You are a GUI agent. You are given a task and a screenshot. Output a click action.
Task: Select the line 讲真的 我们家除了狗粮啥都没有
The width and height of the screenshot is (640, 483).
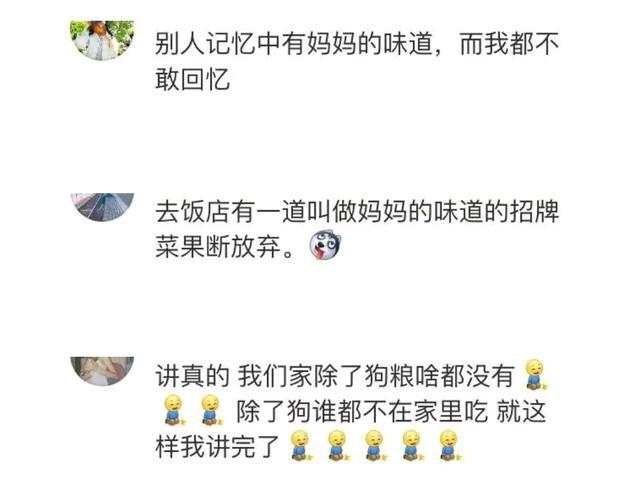coord(335,375)
